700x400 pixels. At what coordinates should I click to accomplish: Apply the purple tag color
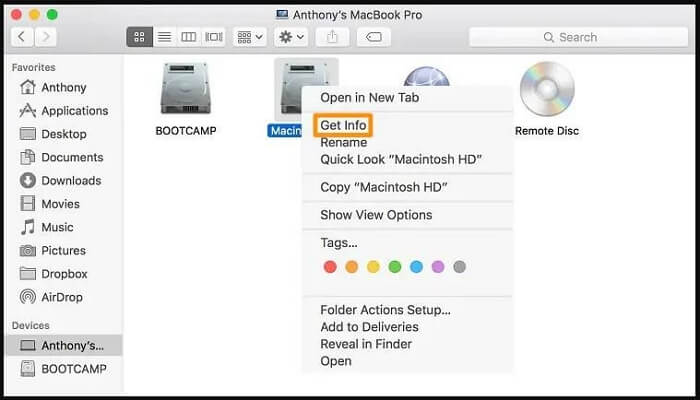point(438,267)
